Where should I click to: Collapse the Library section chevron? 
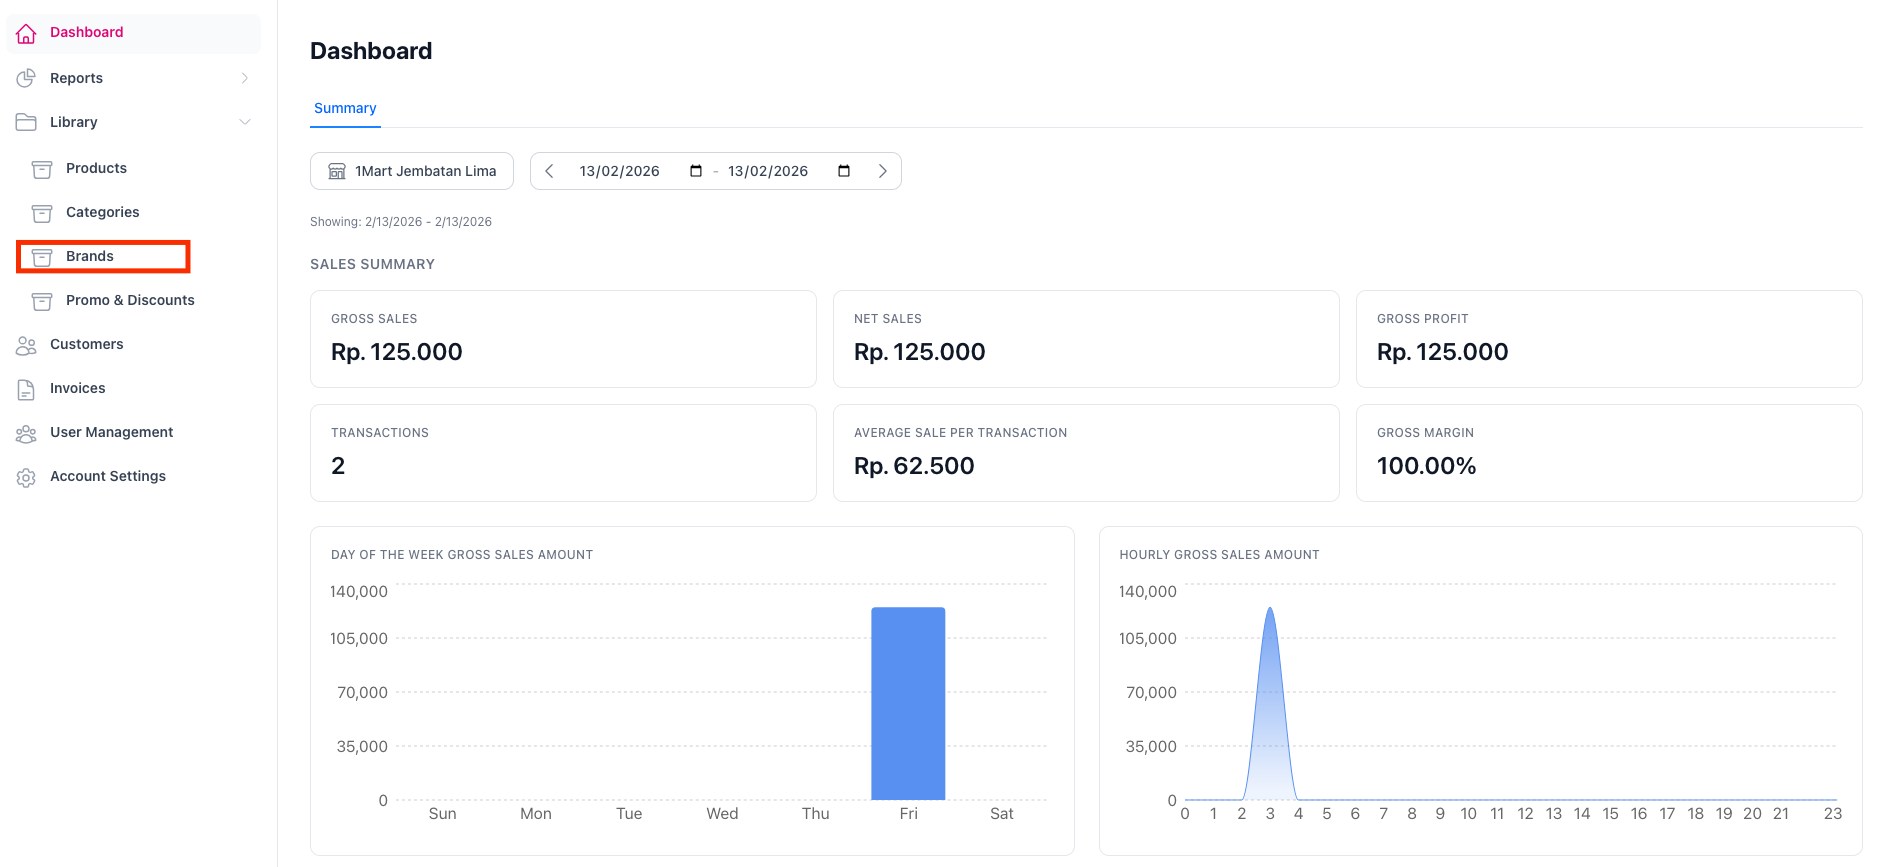click(x=244, y=122)
